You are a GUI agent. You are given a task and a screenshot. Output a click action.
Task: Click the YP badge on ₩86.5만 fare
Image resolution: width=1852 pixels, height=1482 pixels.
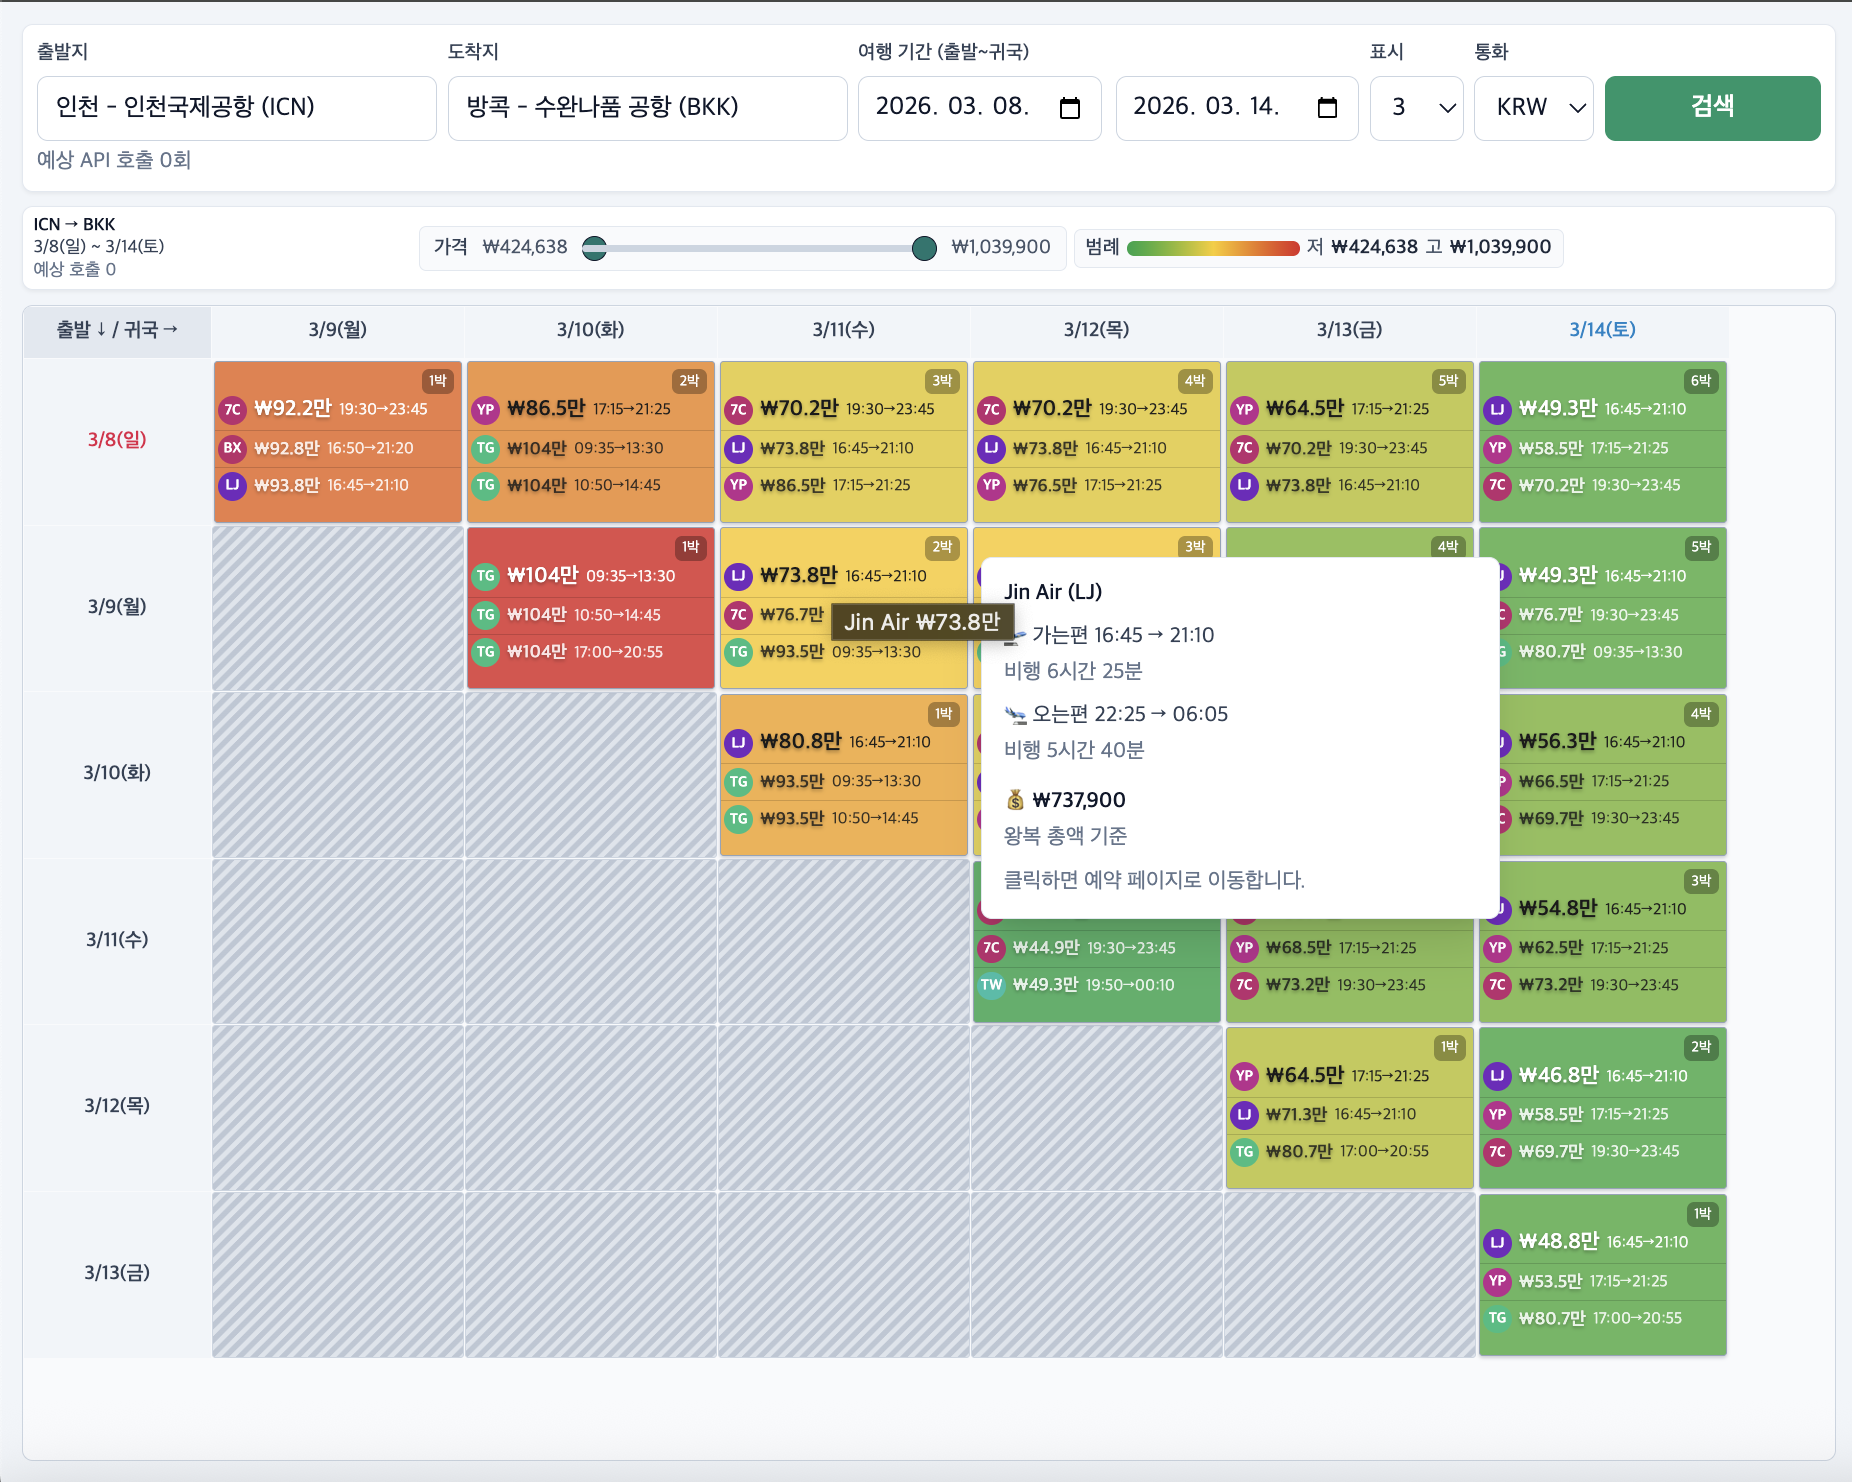485,409
